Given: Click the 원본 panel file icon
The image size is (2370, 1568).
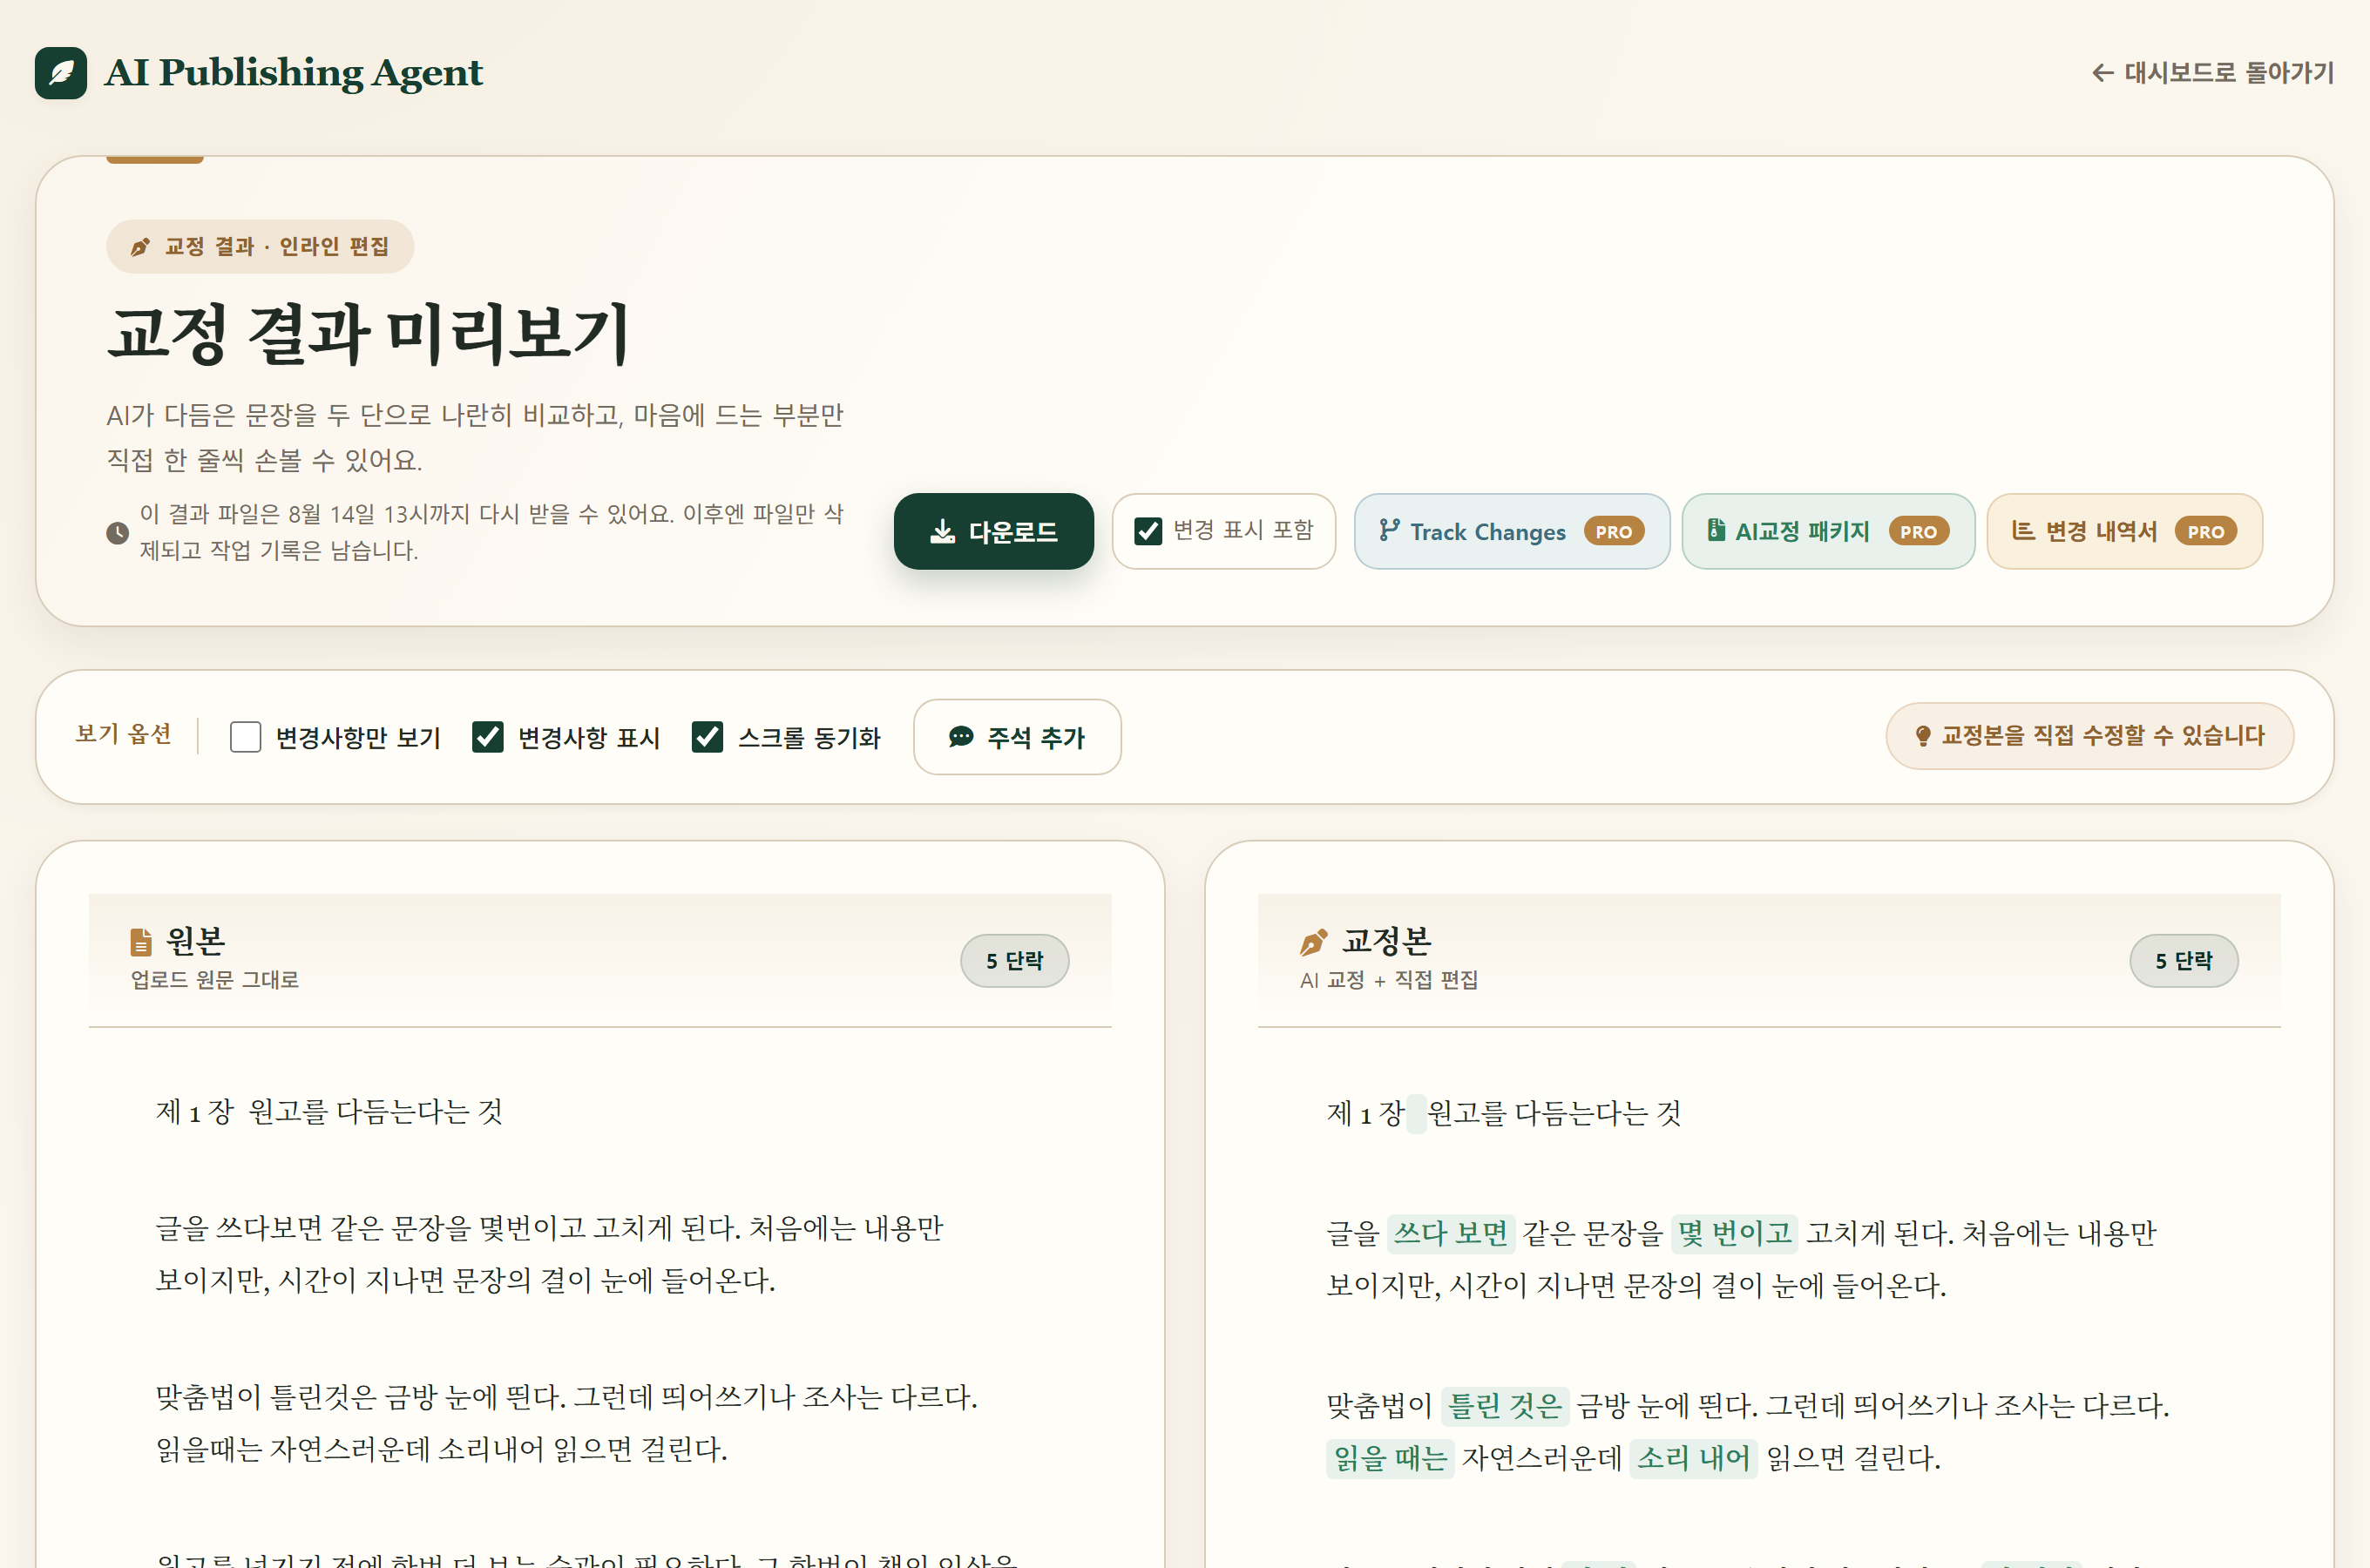Looking at the screenshot, I should tap(141, 941).
